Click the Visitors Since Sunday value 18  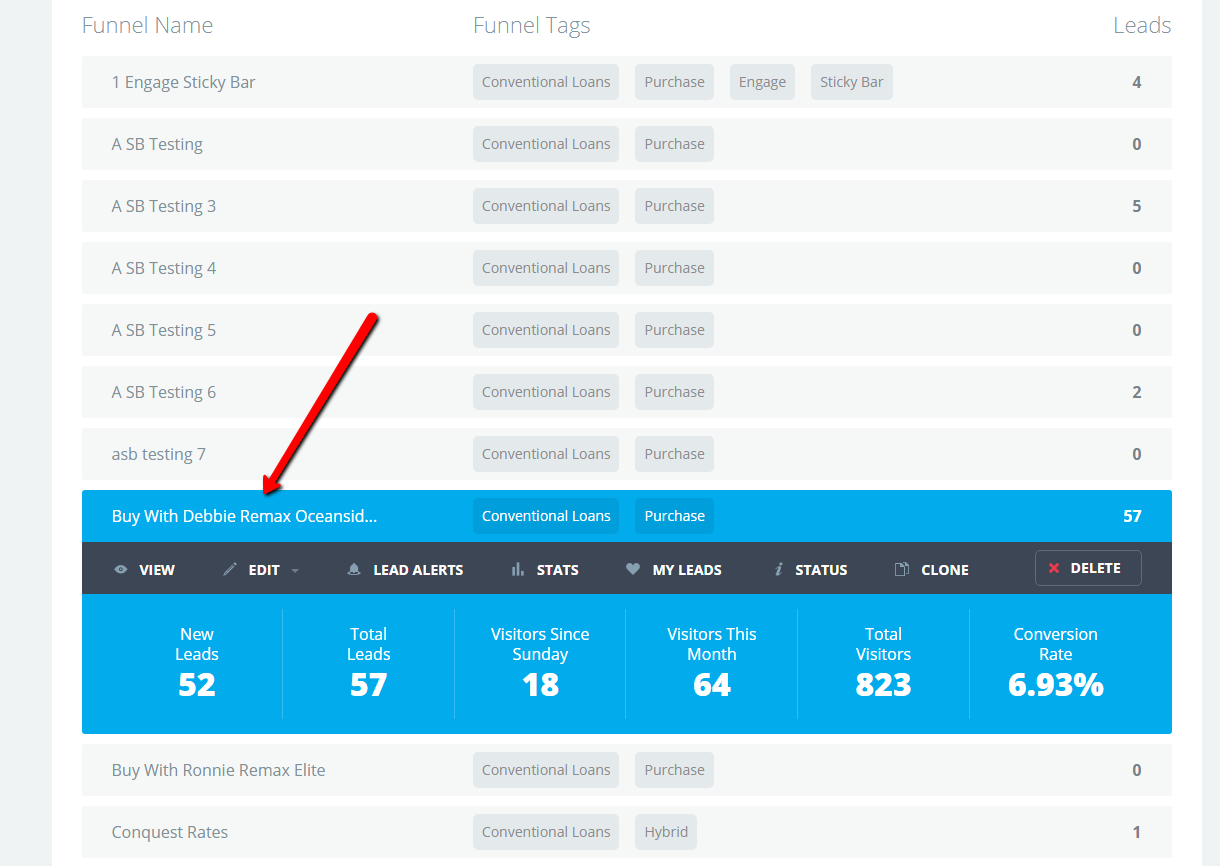(x=540, y=685)
